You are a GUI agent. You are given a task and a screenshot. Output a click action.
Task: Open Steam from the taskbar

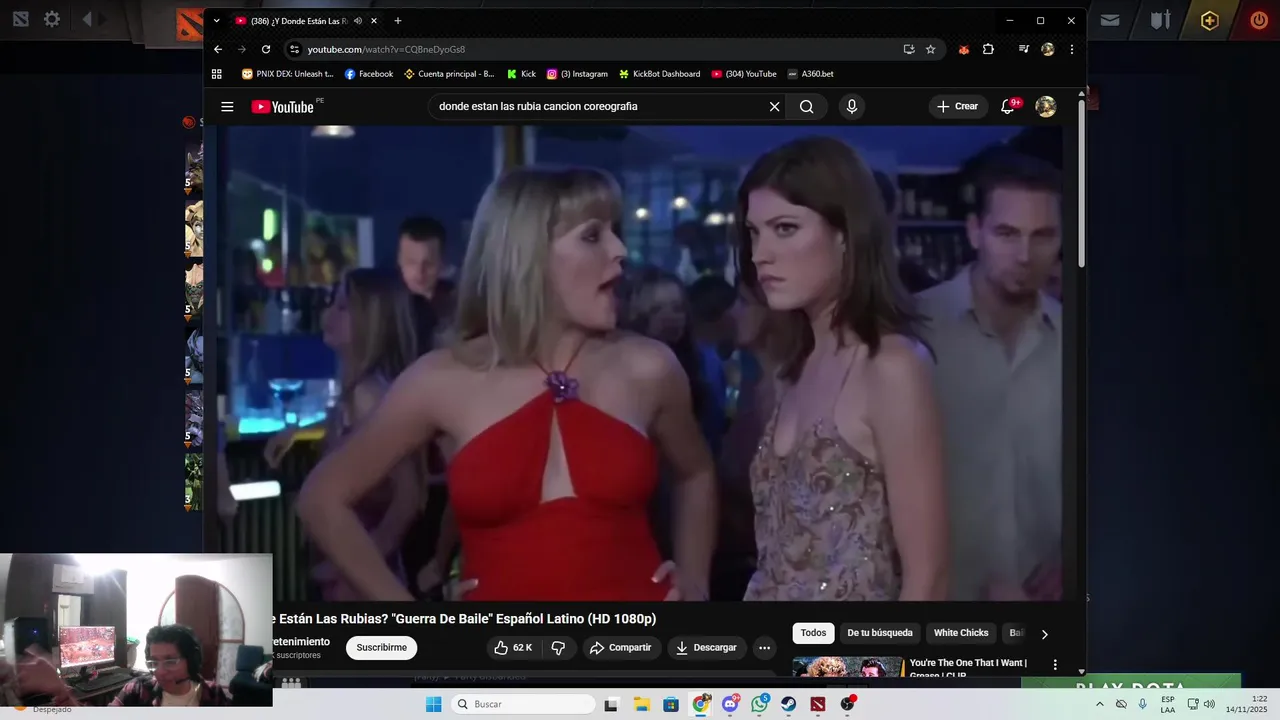pyautogui.click(x=789, y=704)
